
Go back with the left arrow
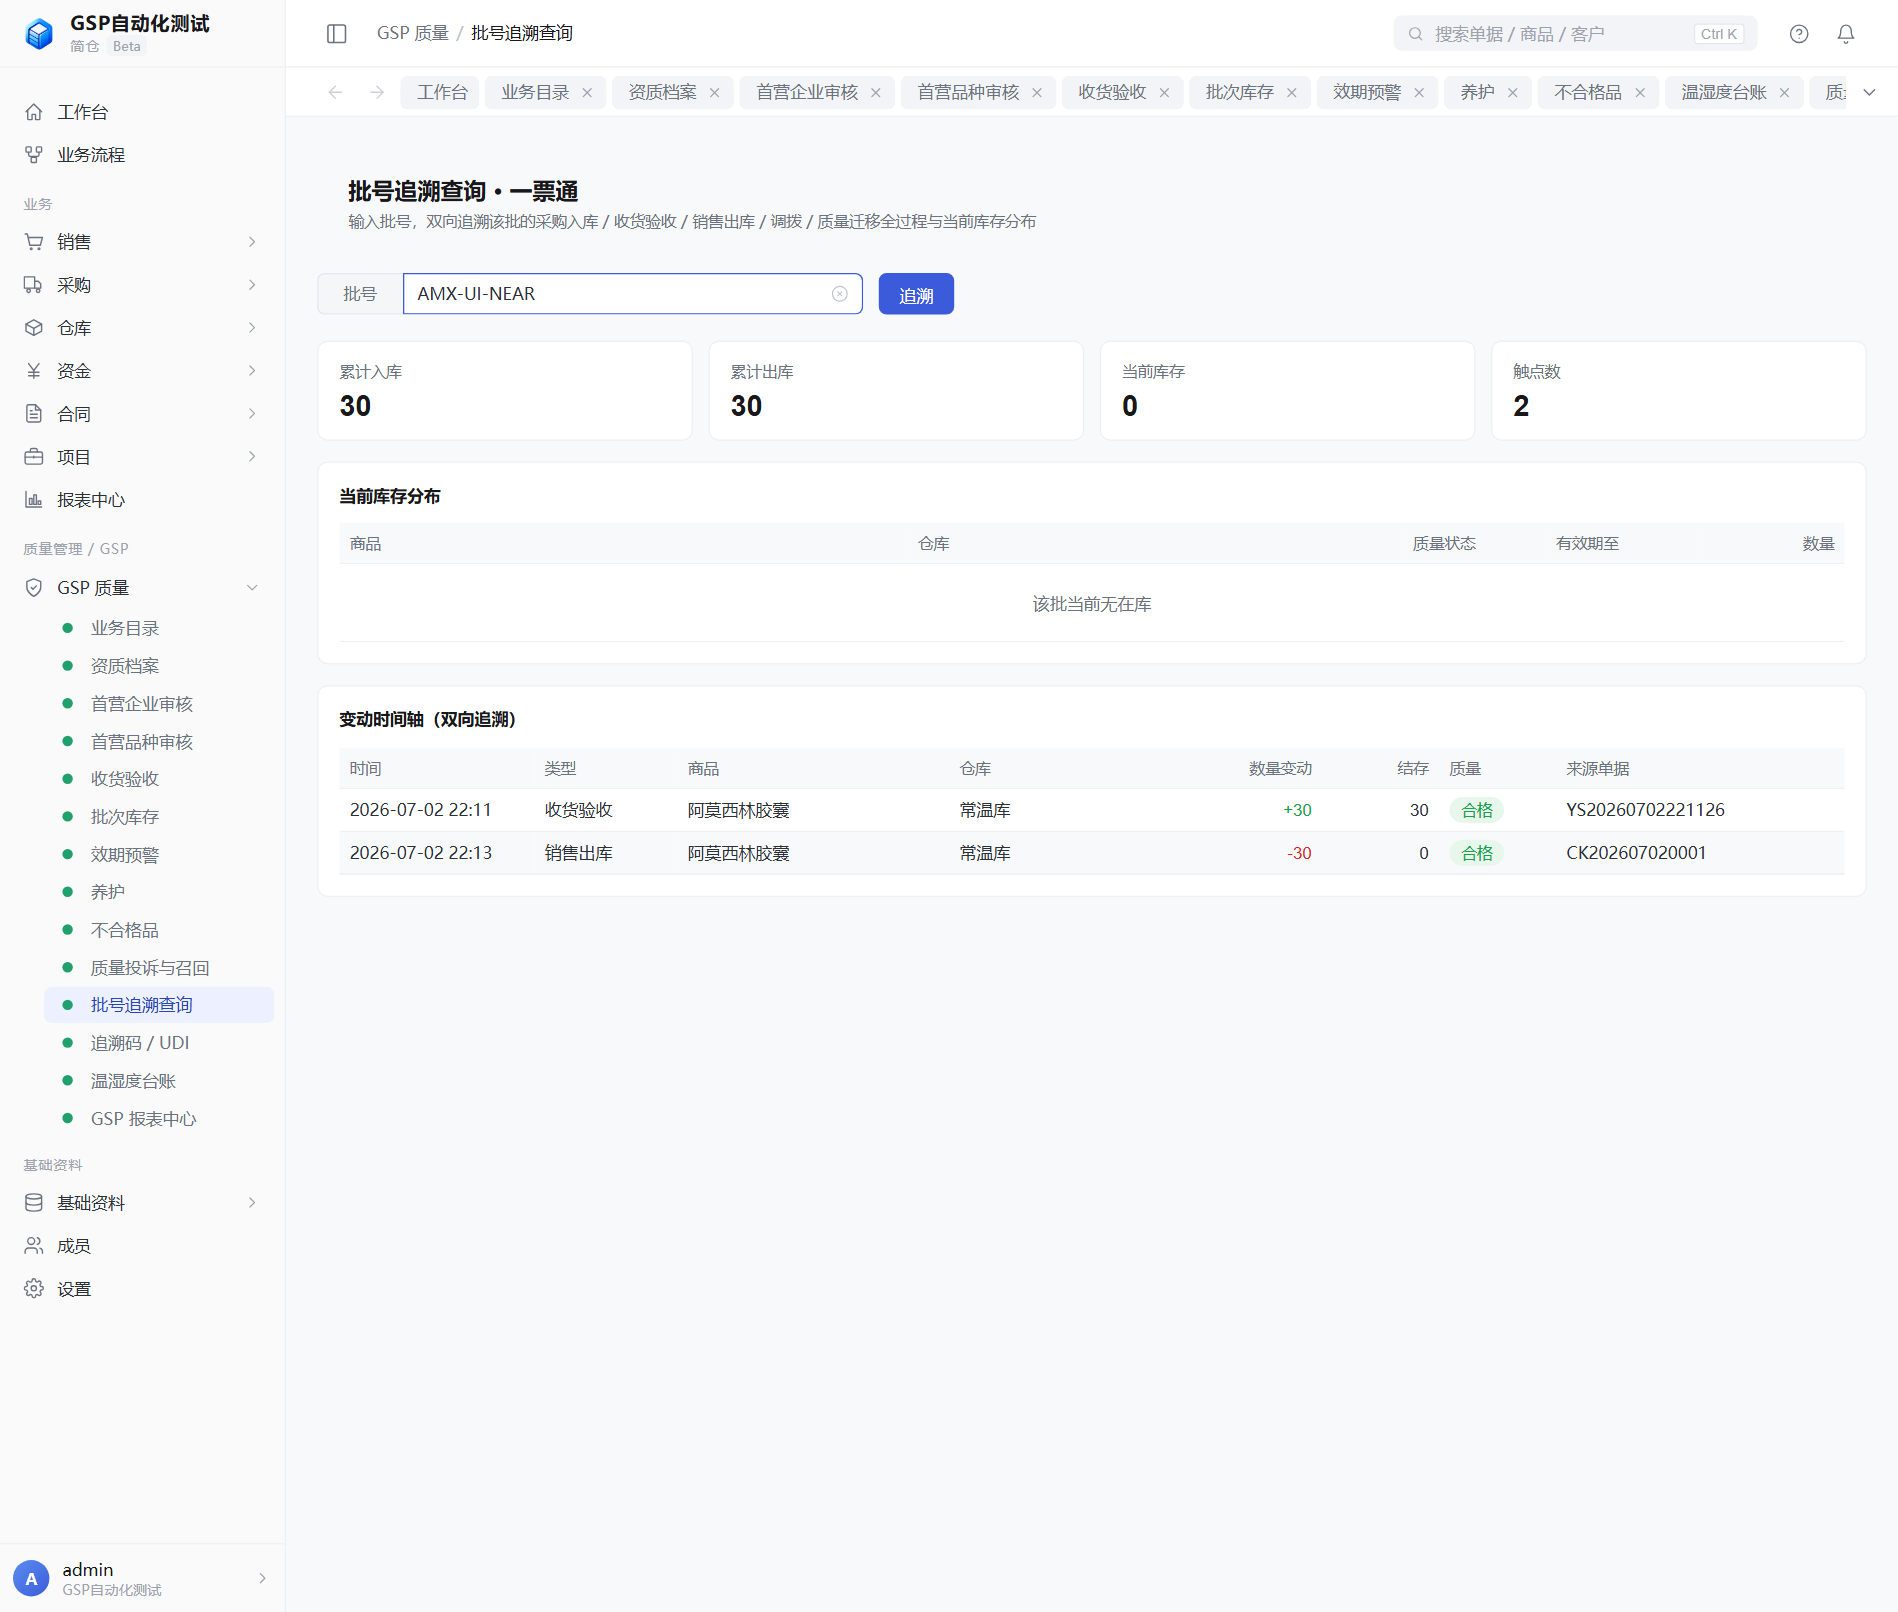(336, 92)
